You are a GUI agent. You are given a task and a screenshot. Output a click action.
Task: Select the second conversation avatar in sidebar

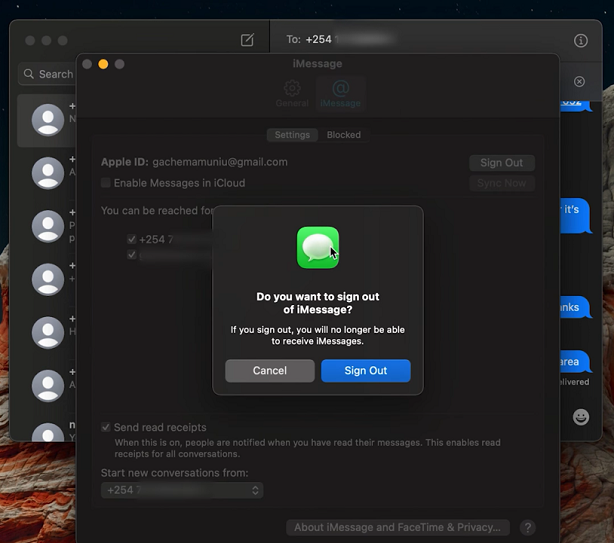[x=48, y=173]
